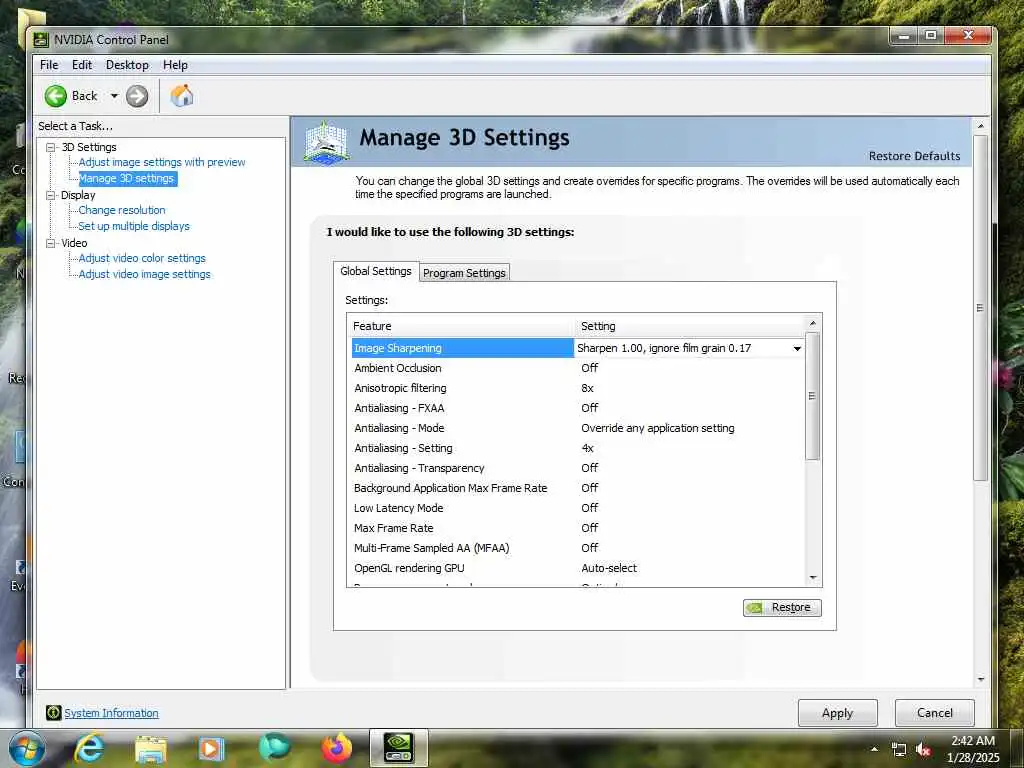
Task: Open Adjust image settings with preview
Action: 162,162
